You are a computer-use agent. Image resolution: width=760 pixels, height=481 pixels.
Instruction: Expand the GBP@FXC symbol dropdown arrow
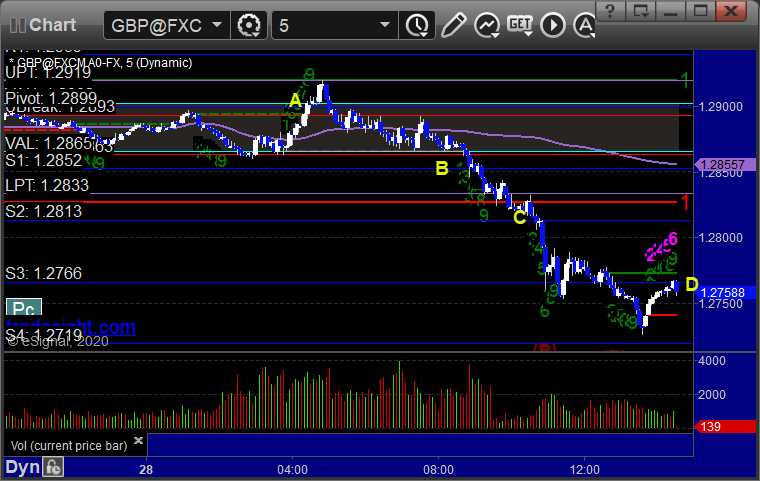217,25
